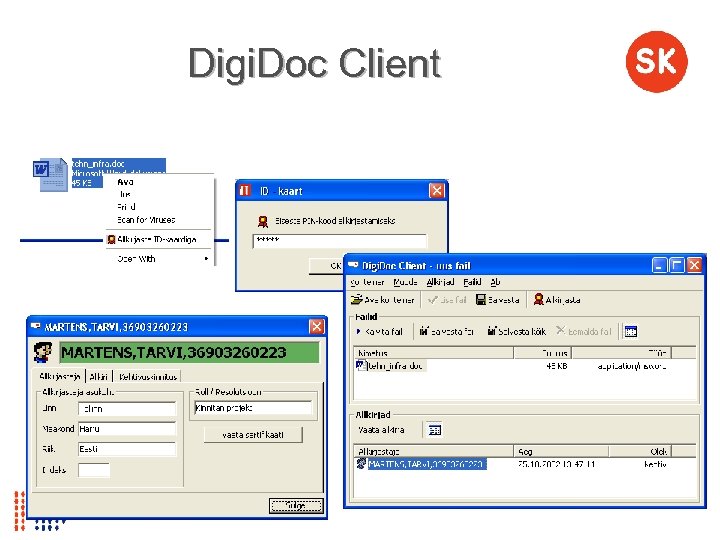This screenshot has height=540, width=720.
Task: Click the Ava konteiner open-folder icon
Action: pyautogui.click(x=357, y=300)
